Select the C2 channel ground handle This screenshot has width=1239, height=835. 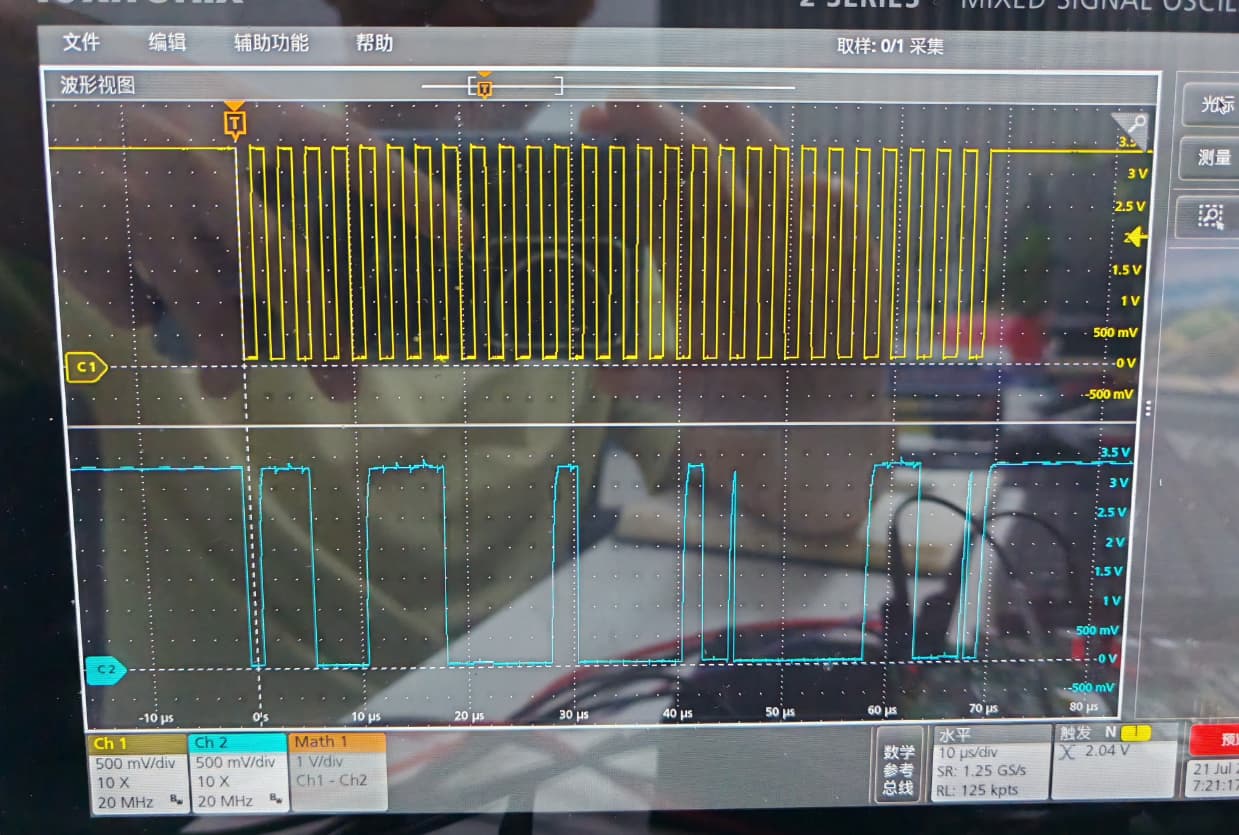point(105,670)
